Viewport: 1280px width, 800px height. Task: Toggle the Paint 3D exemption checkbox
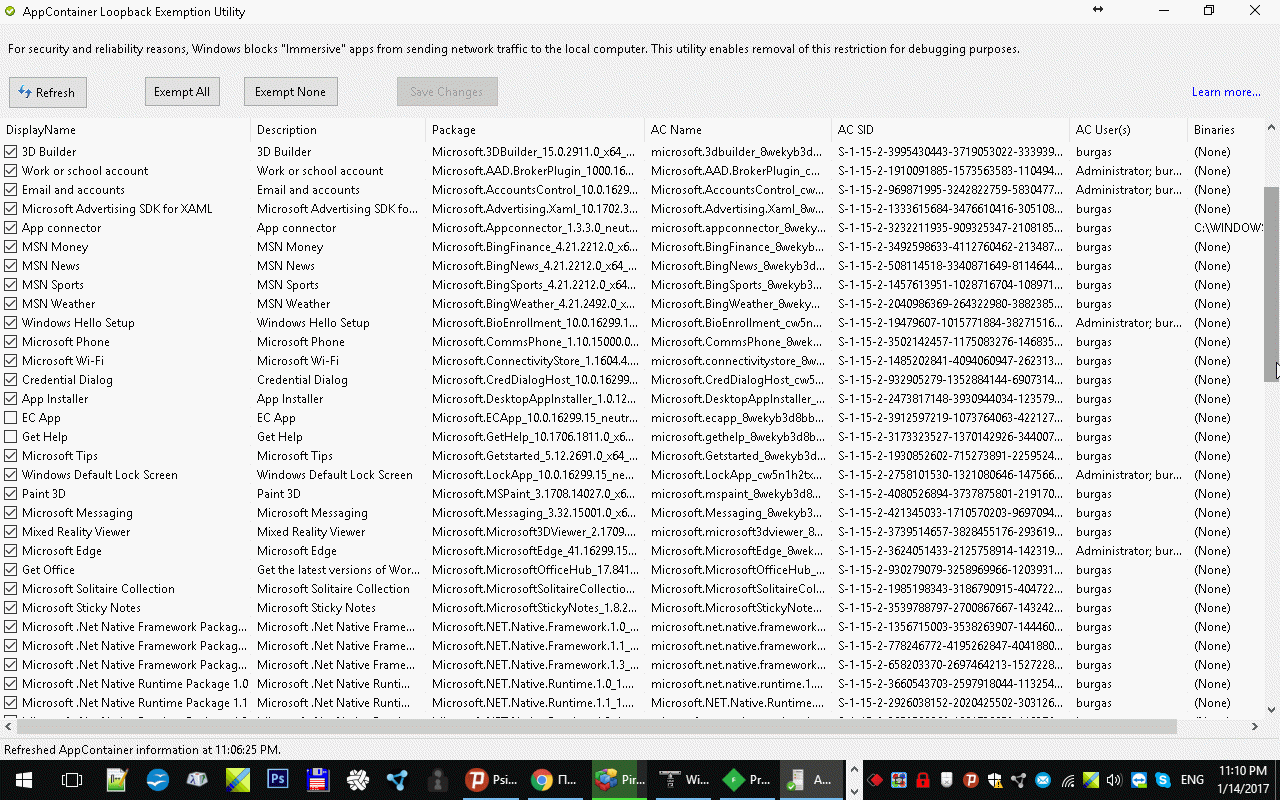pyautogui.click(x=11, y=494)
